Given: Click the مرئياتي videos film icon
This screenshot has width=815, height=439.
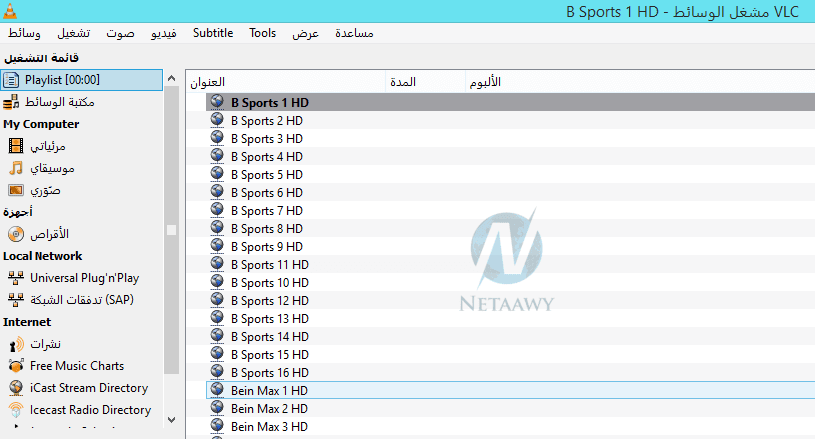Looking at the screenshot, I should [x=16, y=146].
